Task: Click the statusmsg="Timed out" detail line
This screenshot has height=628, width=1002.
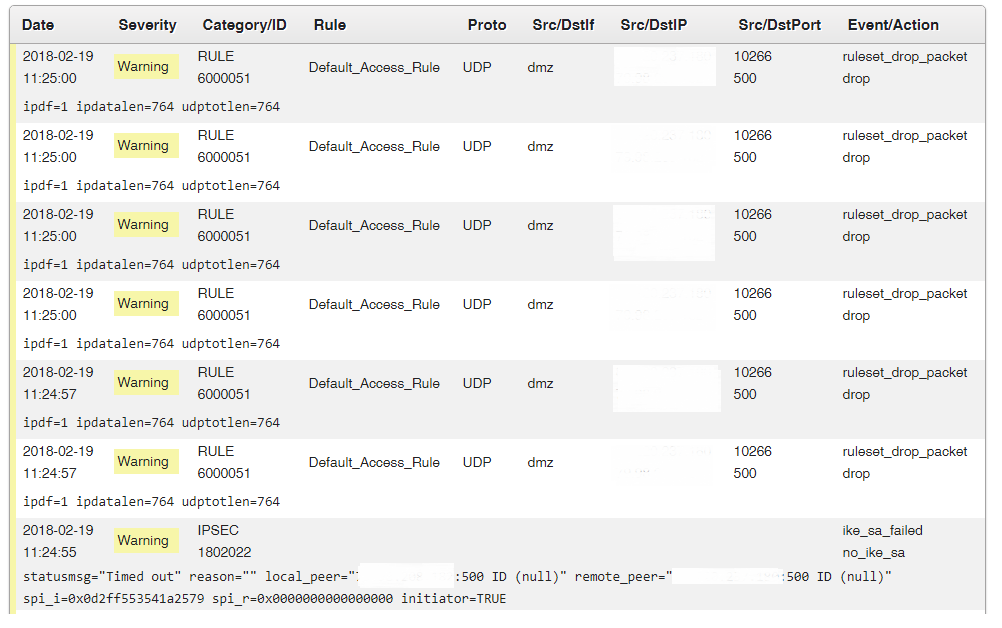Action: 457,577
